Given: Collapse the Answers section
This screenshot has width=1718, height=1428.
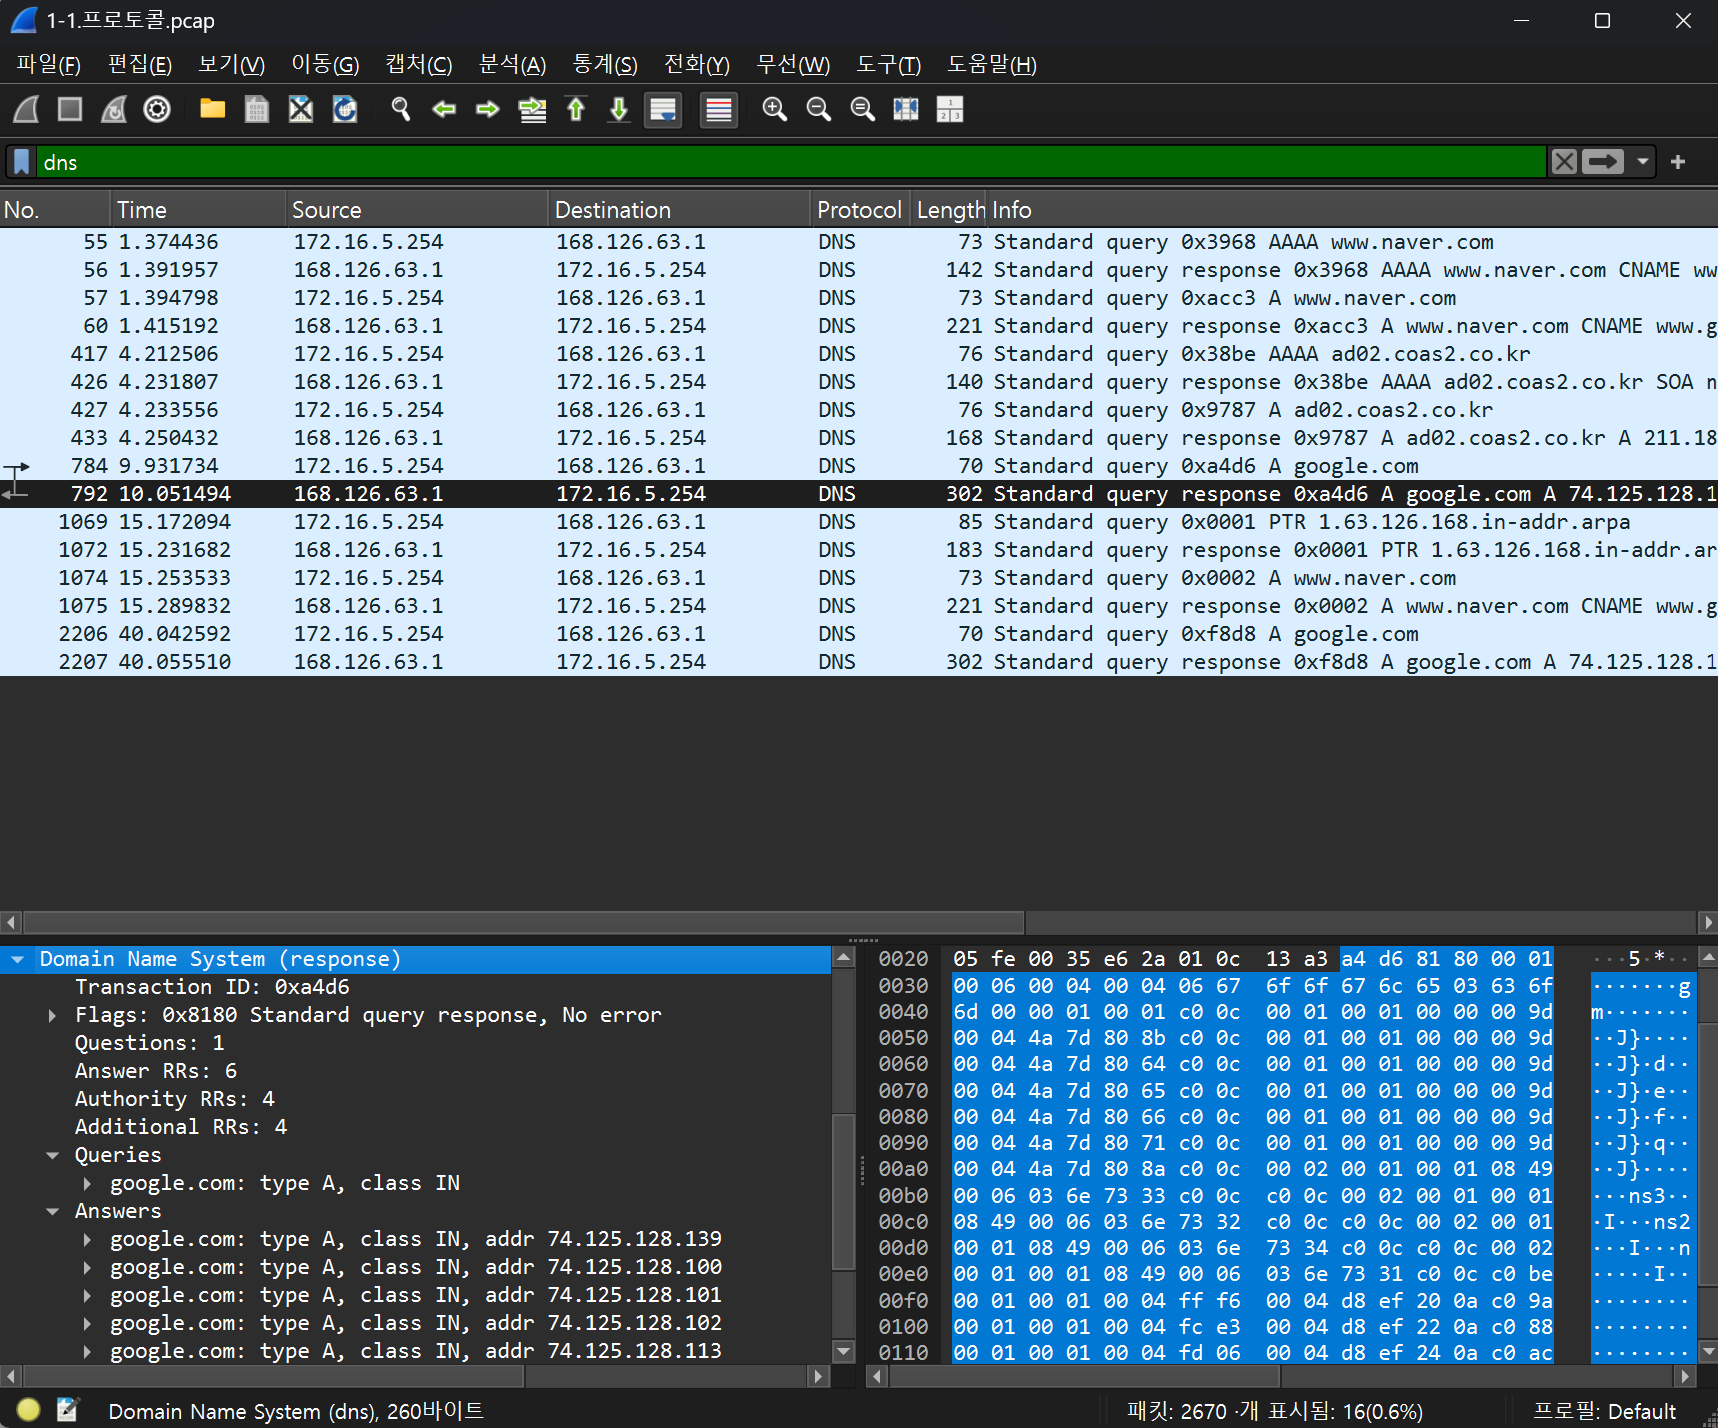Looking at the screenshot, I should 52,1211.
